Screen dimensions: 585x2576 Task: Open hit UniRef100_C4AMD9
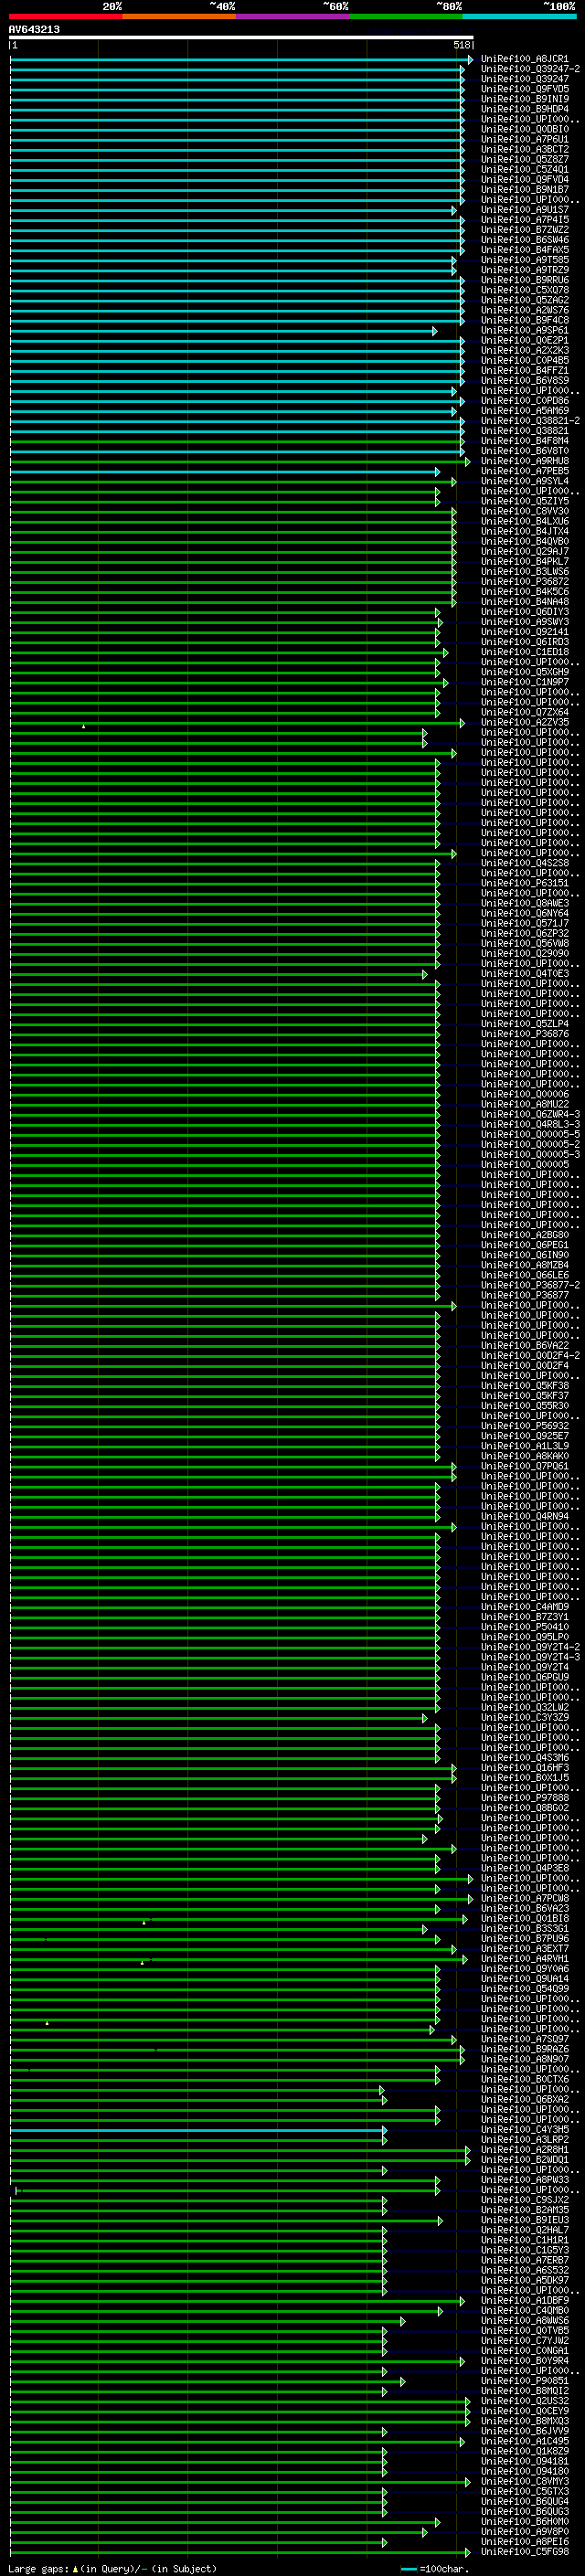click(524, 1607)
